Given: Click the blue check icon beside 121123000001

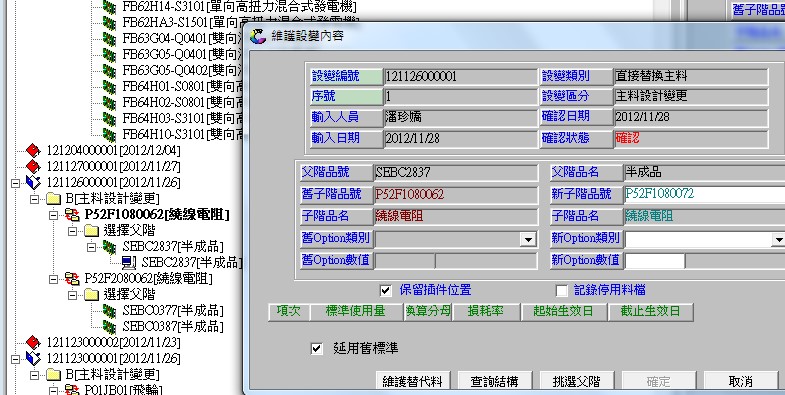Looking at the screenshot, I should 33,358.
